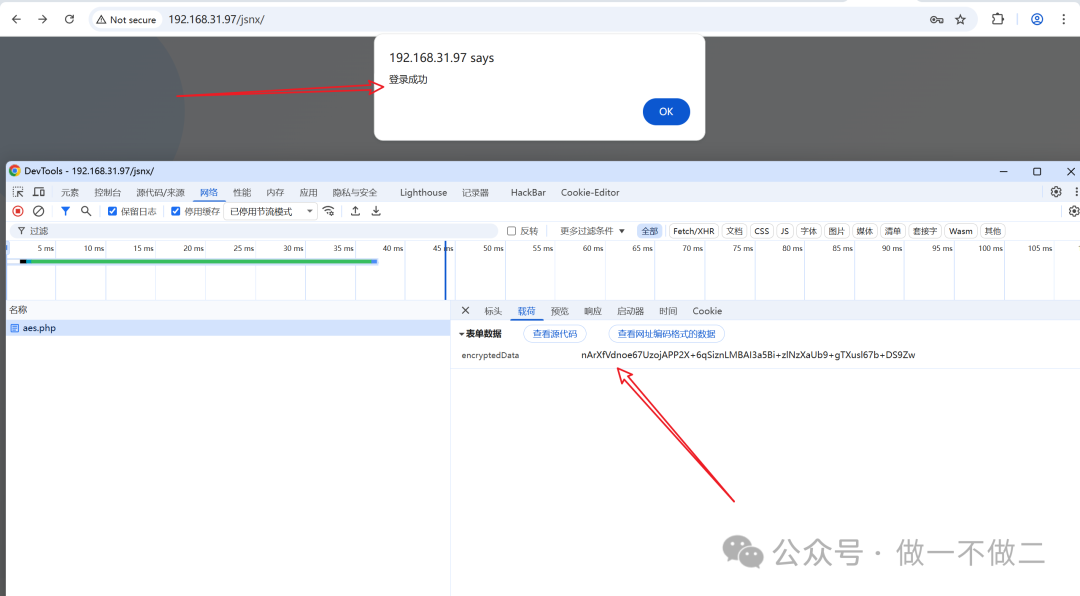The width and height of the screenshot is (1080, 596).
Task: Select the Fetch/XHR request type filter
Action: point(694,231)
